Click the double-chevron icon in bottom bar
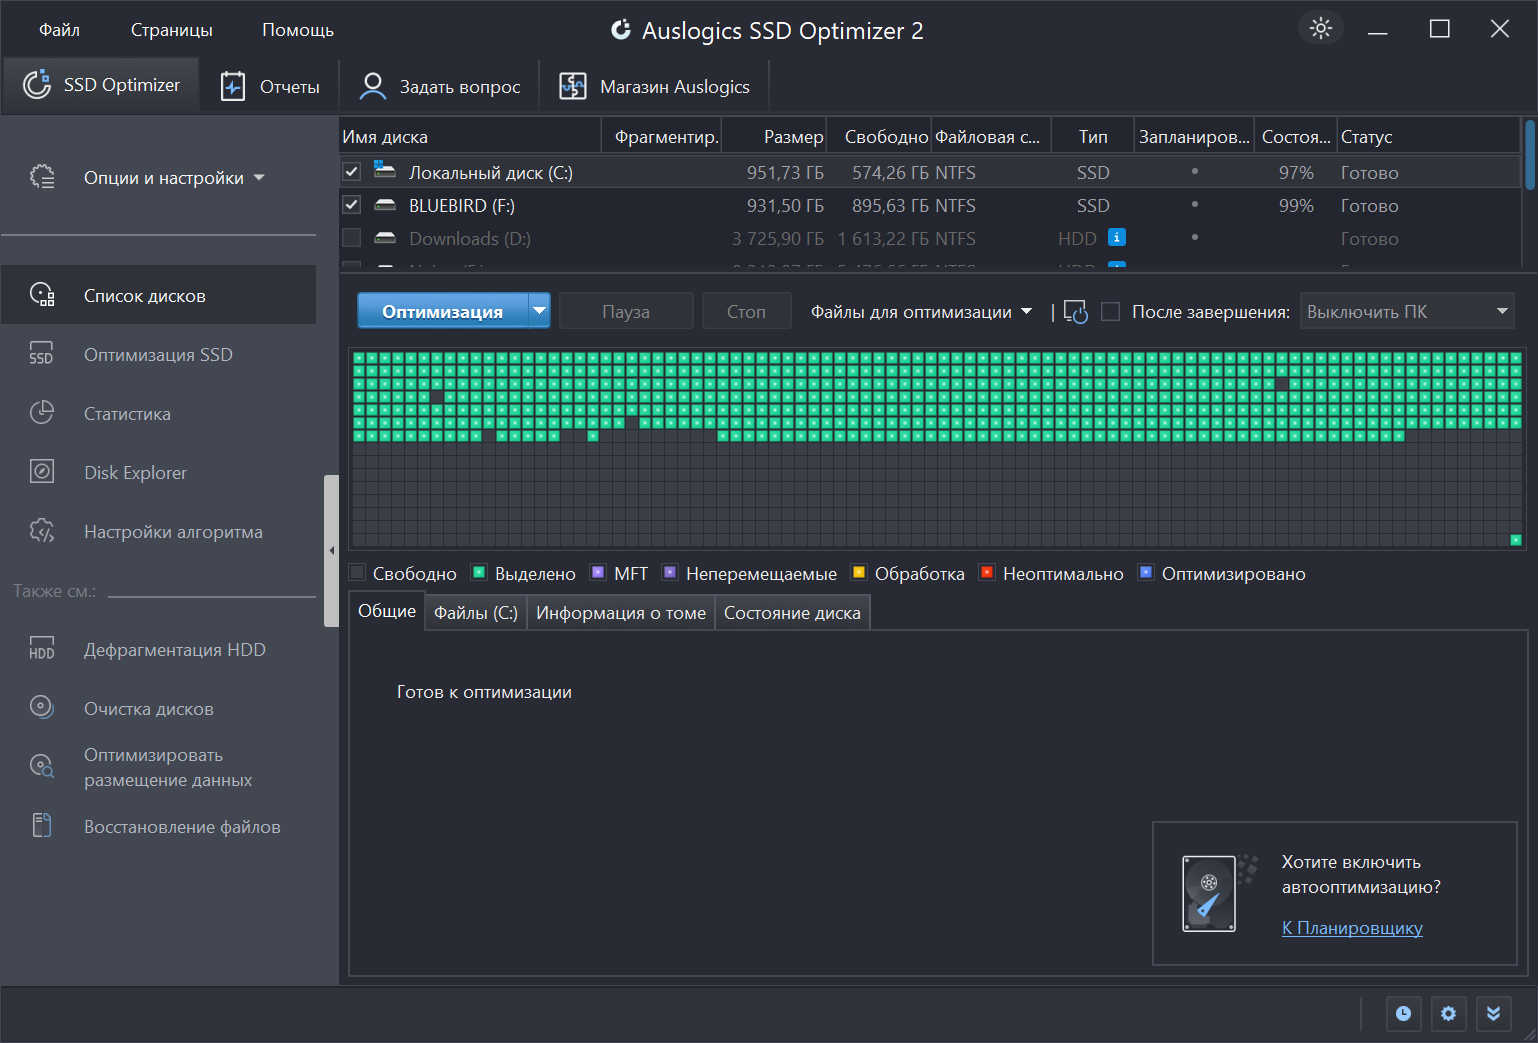This screenshot has width=1538, height=1043. point(1493,1014)
